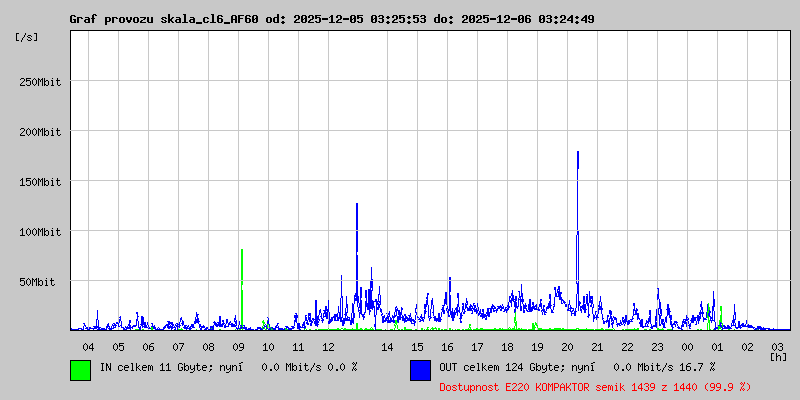Viewport: 800px width, 400px height.
Task: Click the 00 midnight label on x-axis
Action: coord(687,346)
